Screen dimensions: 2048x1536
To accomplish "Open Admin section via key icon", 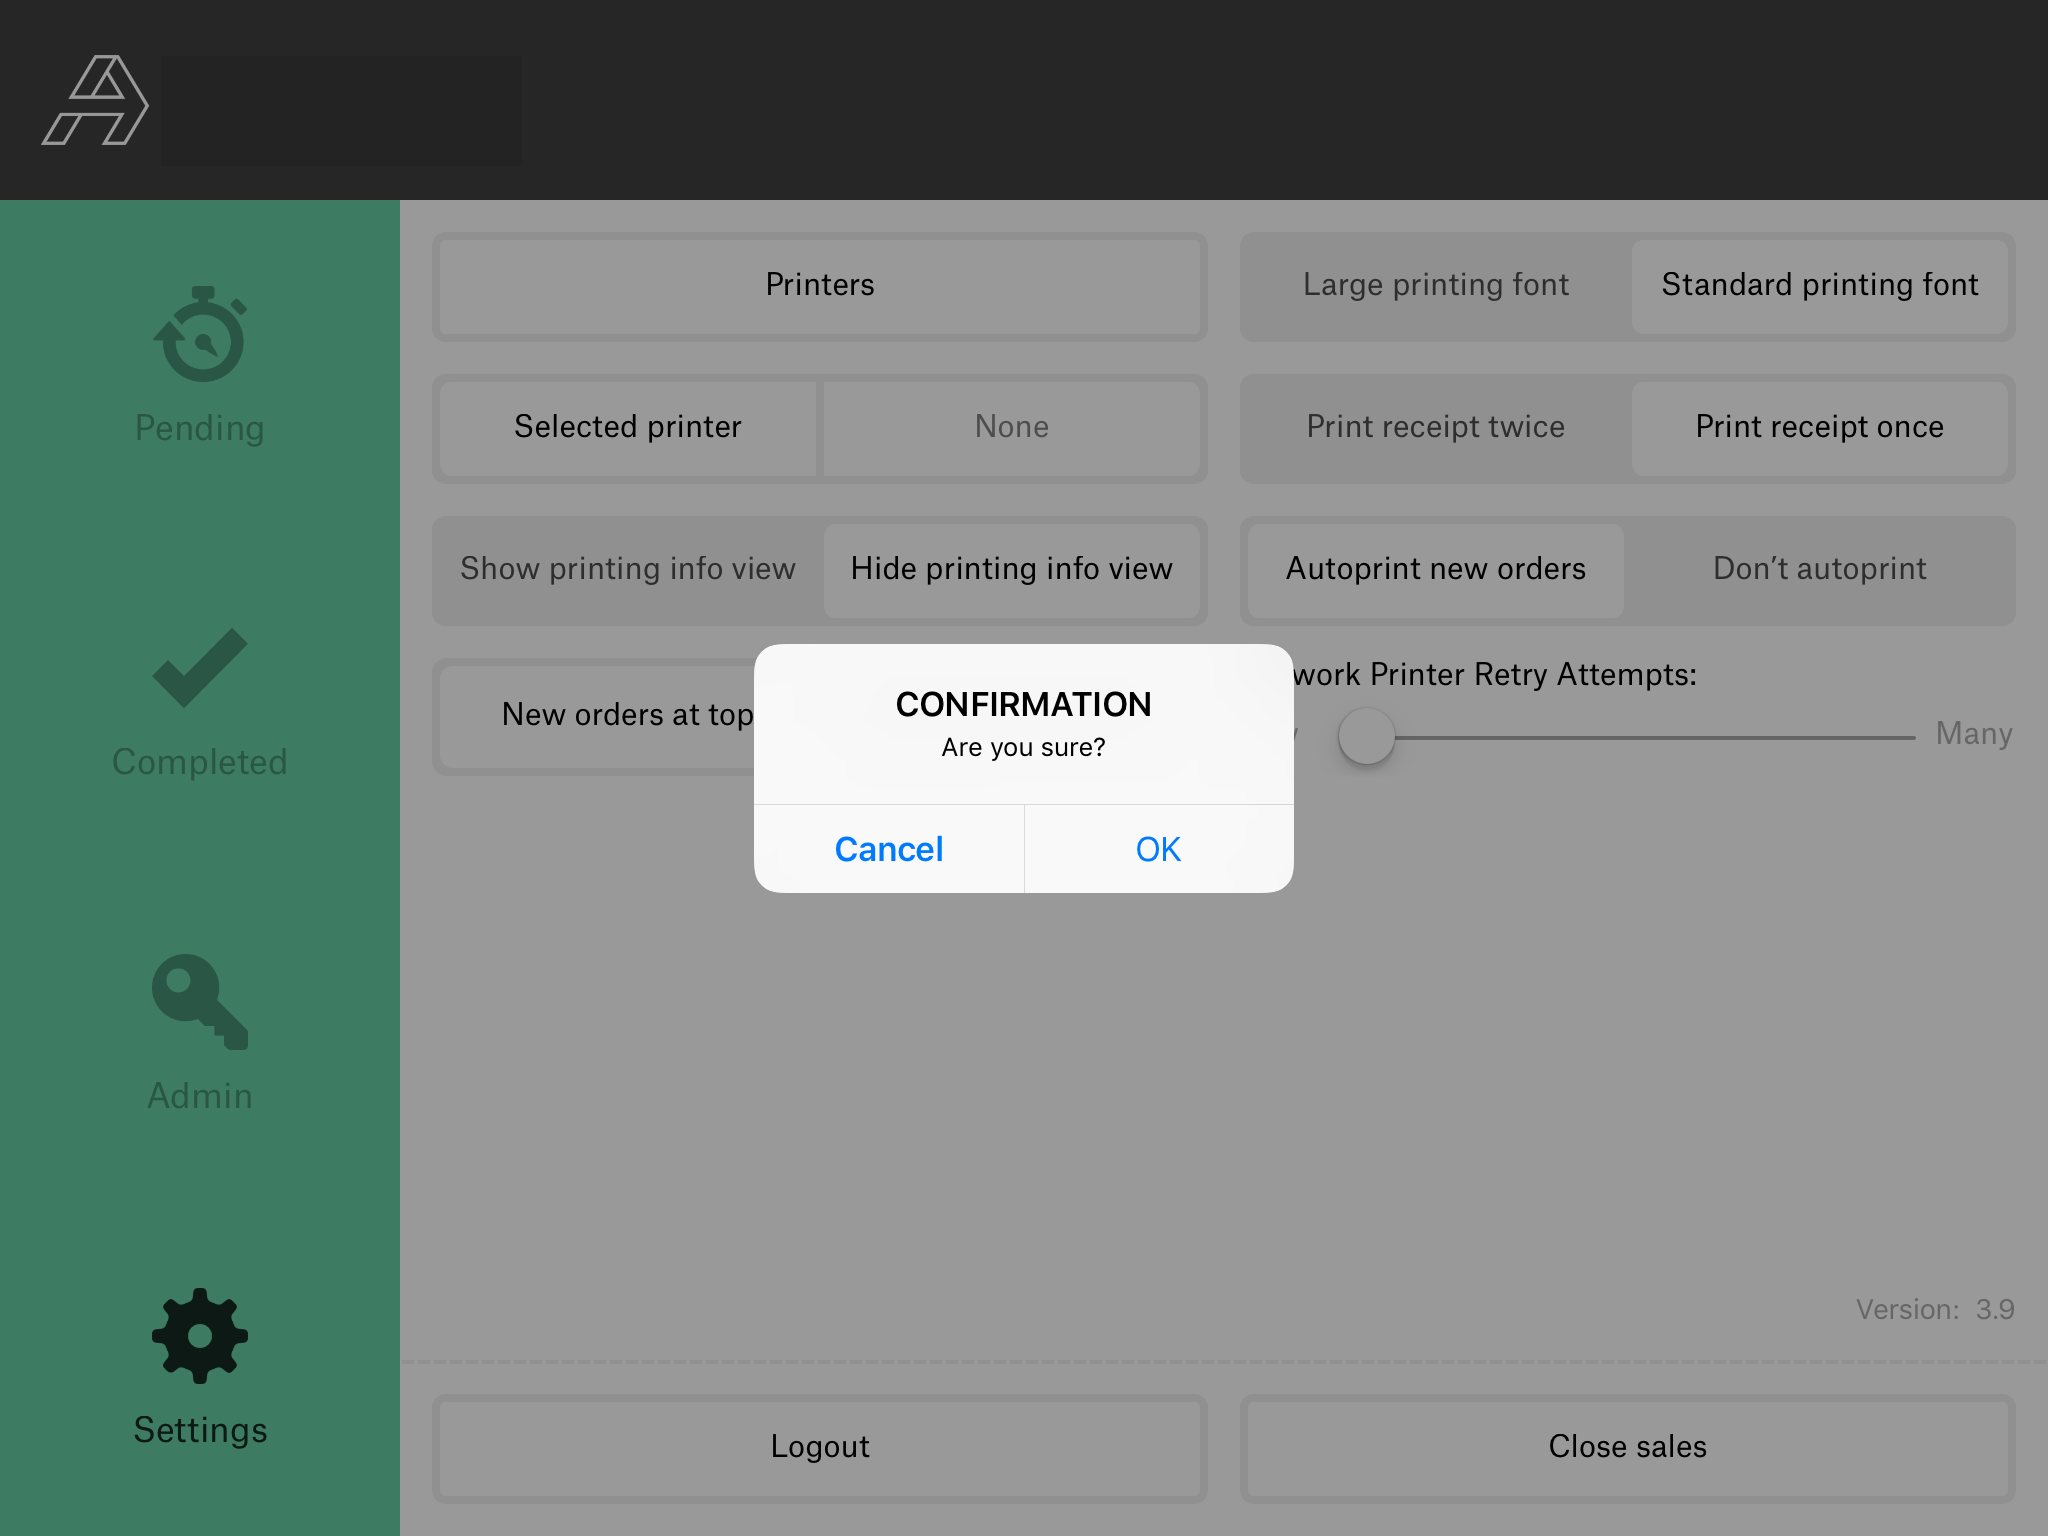I will 200,1002.
